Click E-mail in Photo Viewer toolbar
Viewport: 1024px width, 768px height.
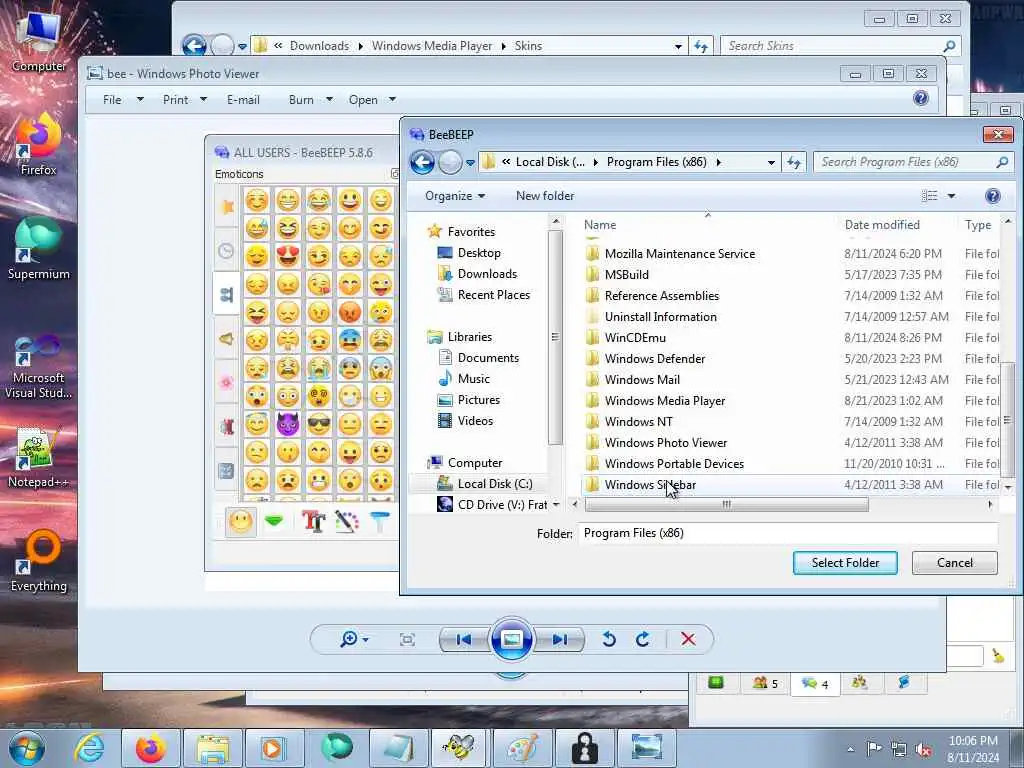click(x=243, y=99)
